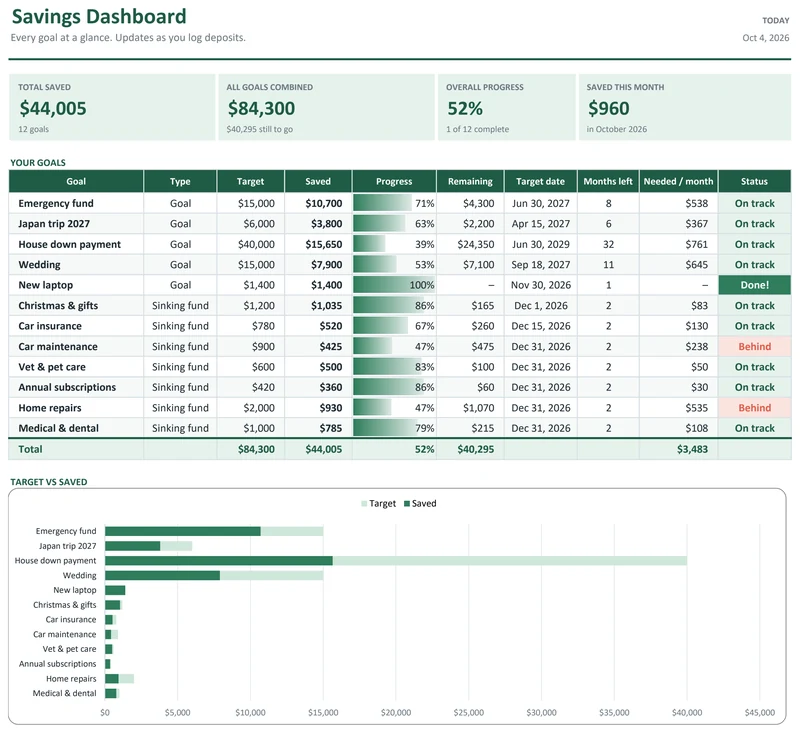800x733 pixels.
Task: Click the Done! status for New laptop
Action: pyautogui.click(x=755, y=285)
